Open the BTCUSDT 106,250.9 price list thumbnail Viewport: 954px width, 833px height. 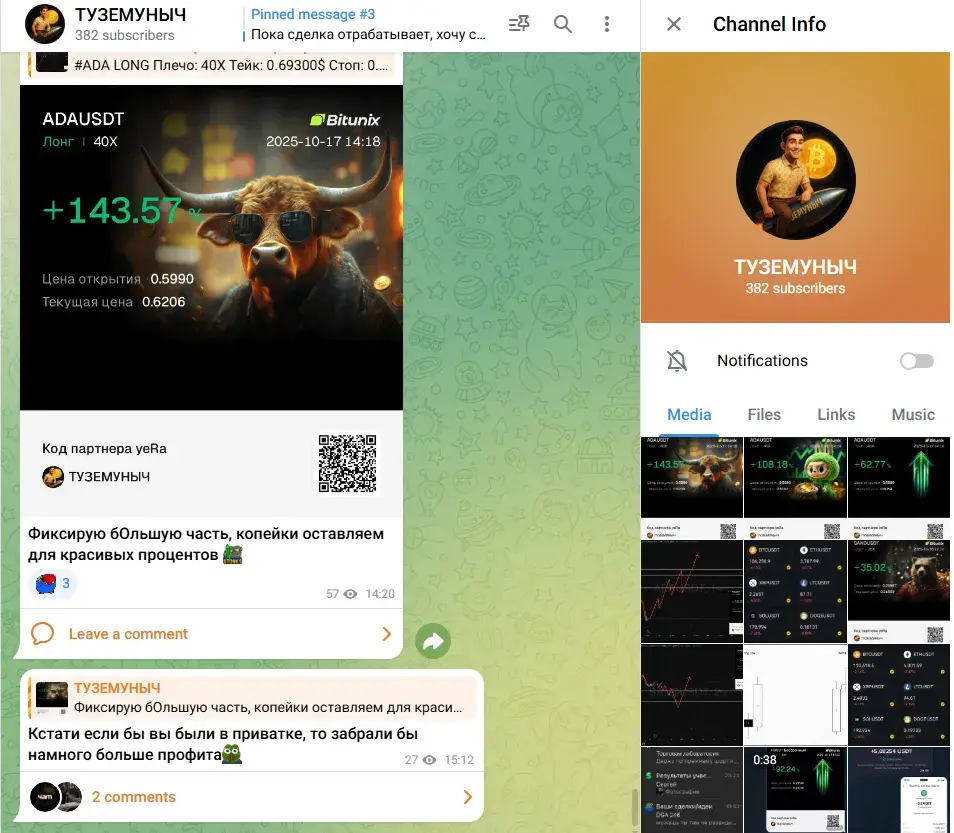(795, 591)
